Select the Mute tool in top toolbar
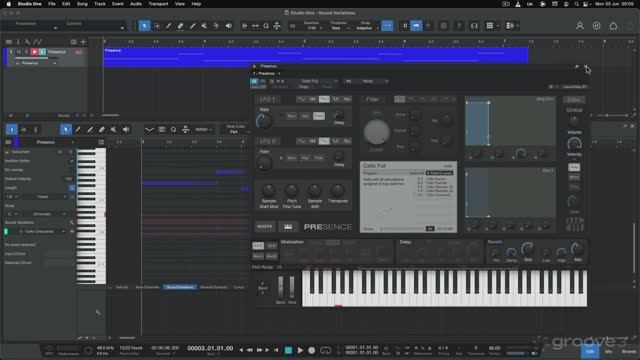Viewport: 640px width, 360px height. [x=204, y=26]
